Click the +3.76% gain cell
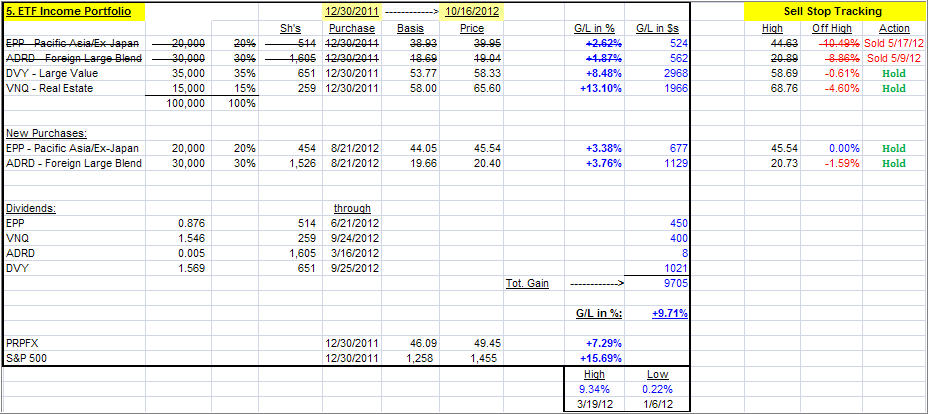The image size is (928, 414). point(602,163)
